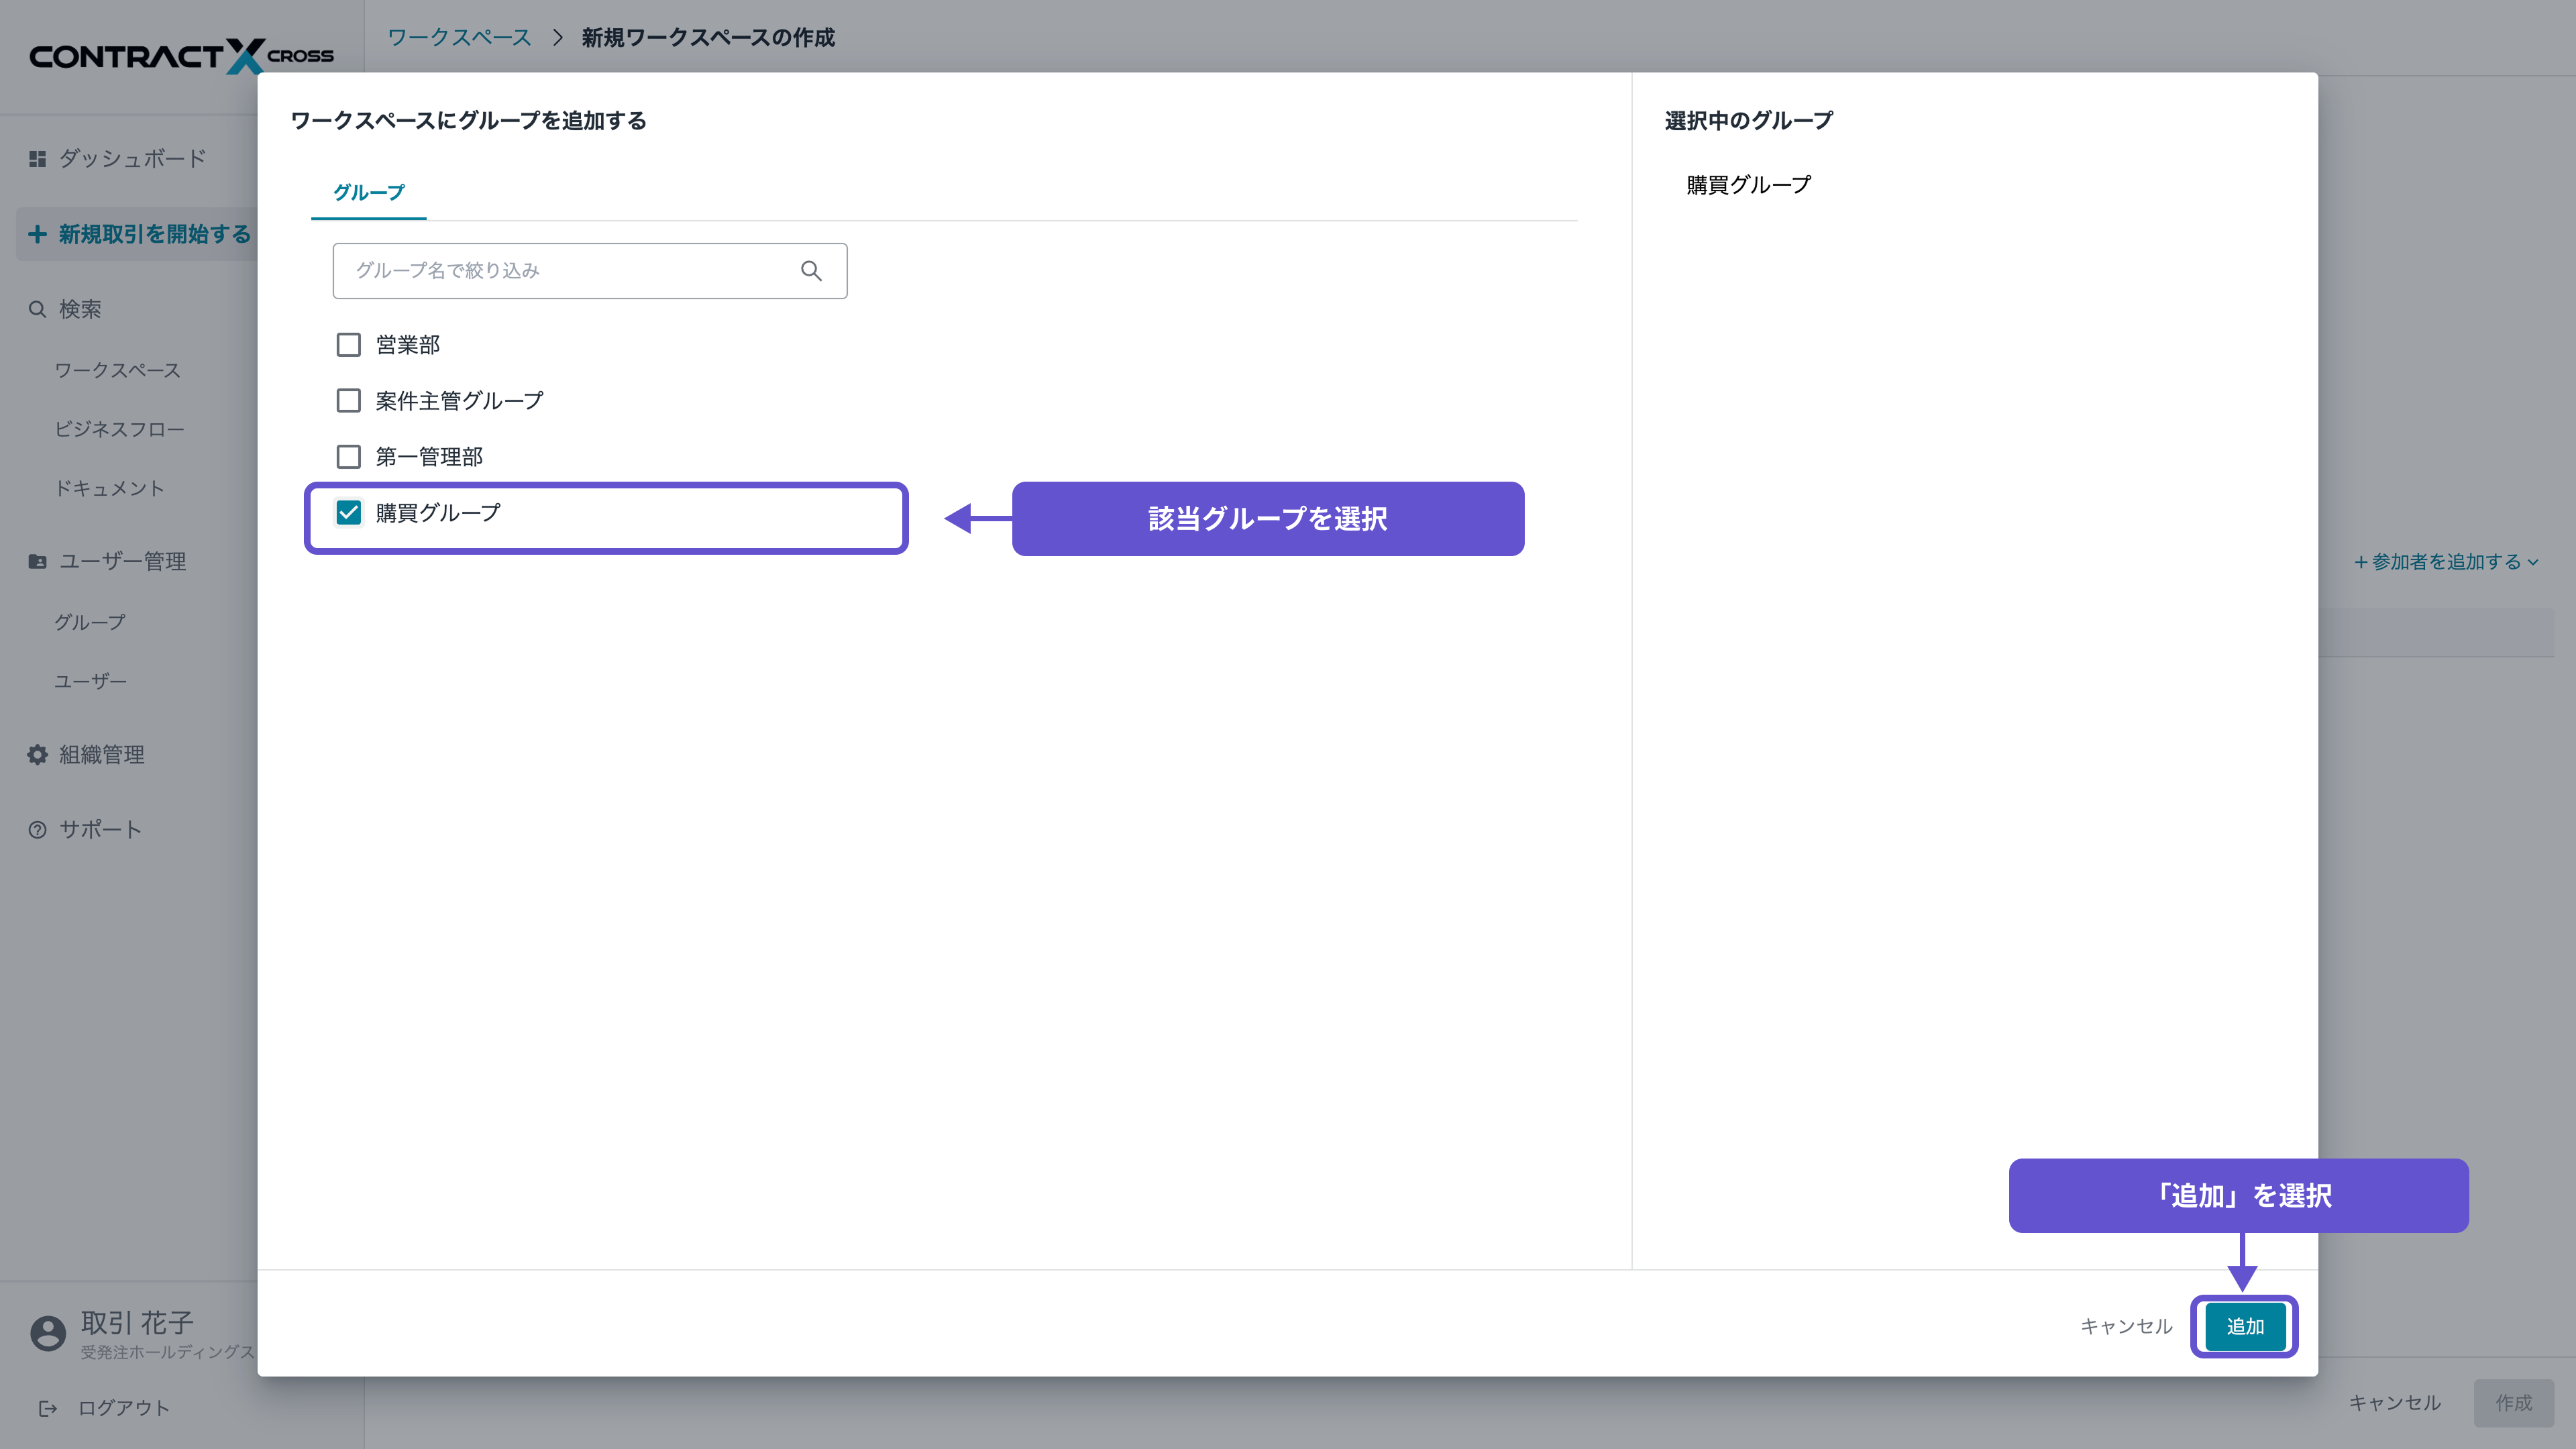Click the search icon in group filter
This screenshot has width=2576, height=1449.
pos(811,271)
